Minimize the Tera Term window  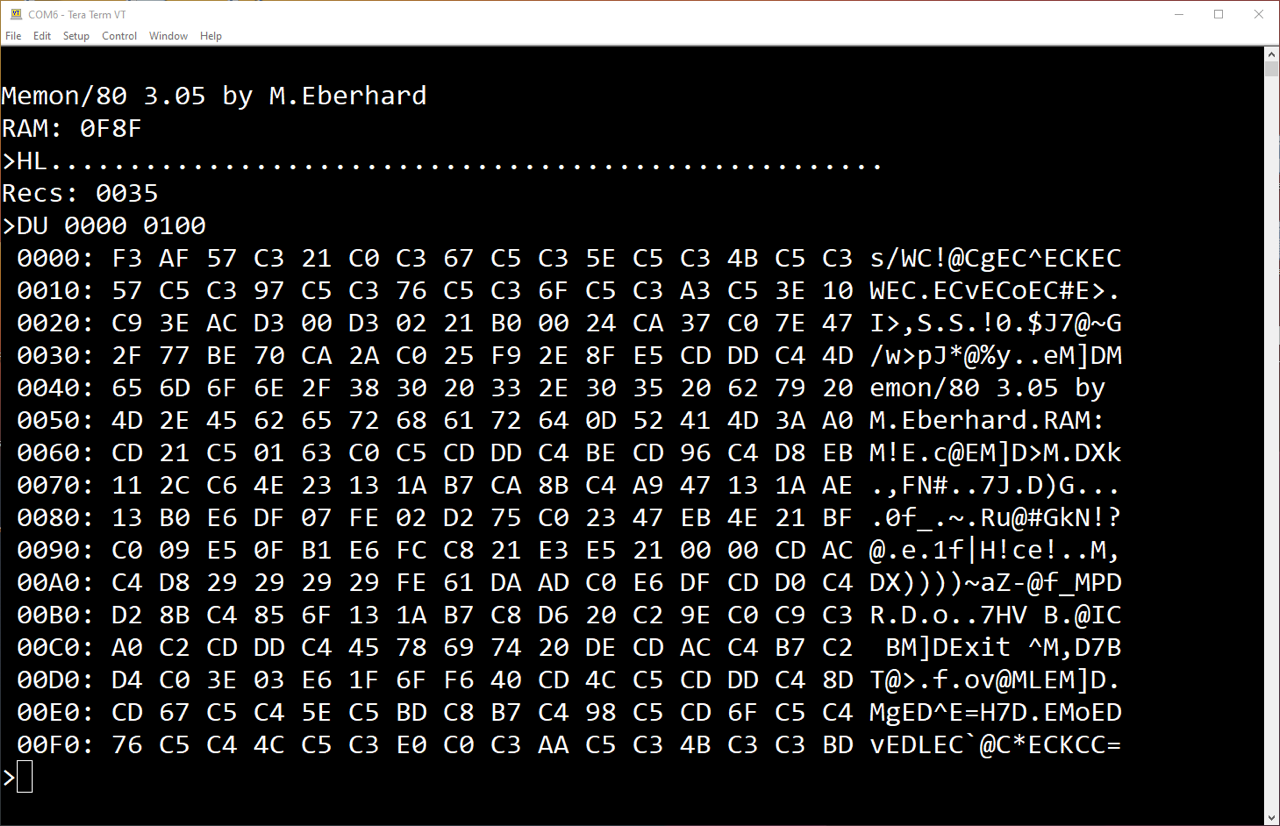click(1172, 14)
